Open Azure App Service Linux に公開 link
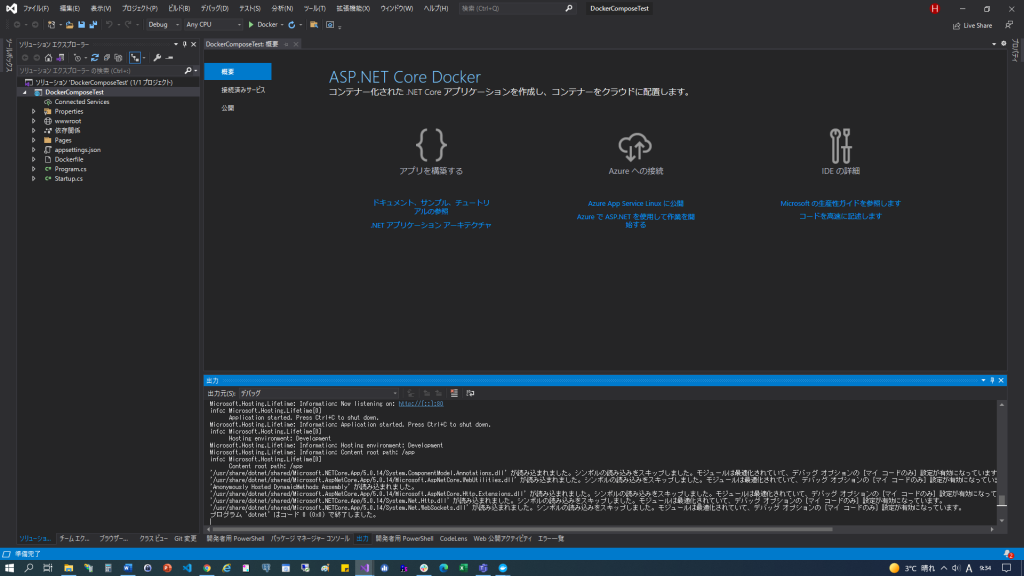Image resolution: width=1024 pixels, height=576 pixels. click(x=635, y=204)
